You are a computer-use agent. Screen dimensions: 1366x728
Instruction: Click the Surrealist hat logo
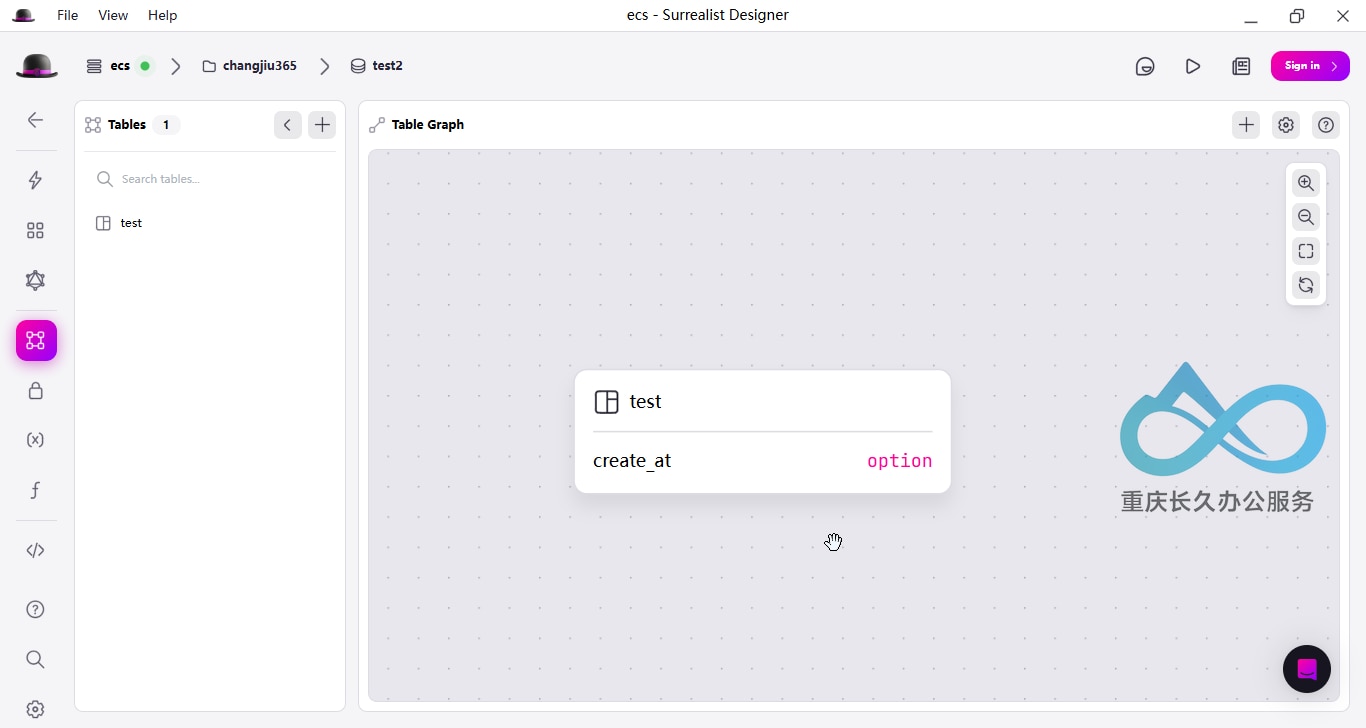(37, 66)
